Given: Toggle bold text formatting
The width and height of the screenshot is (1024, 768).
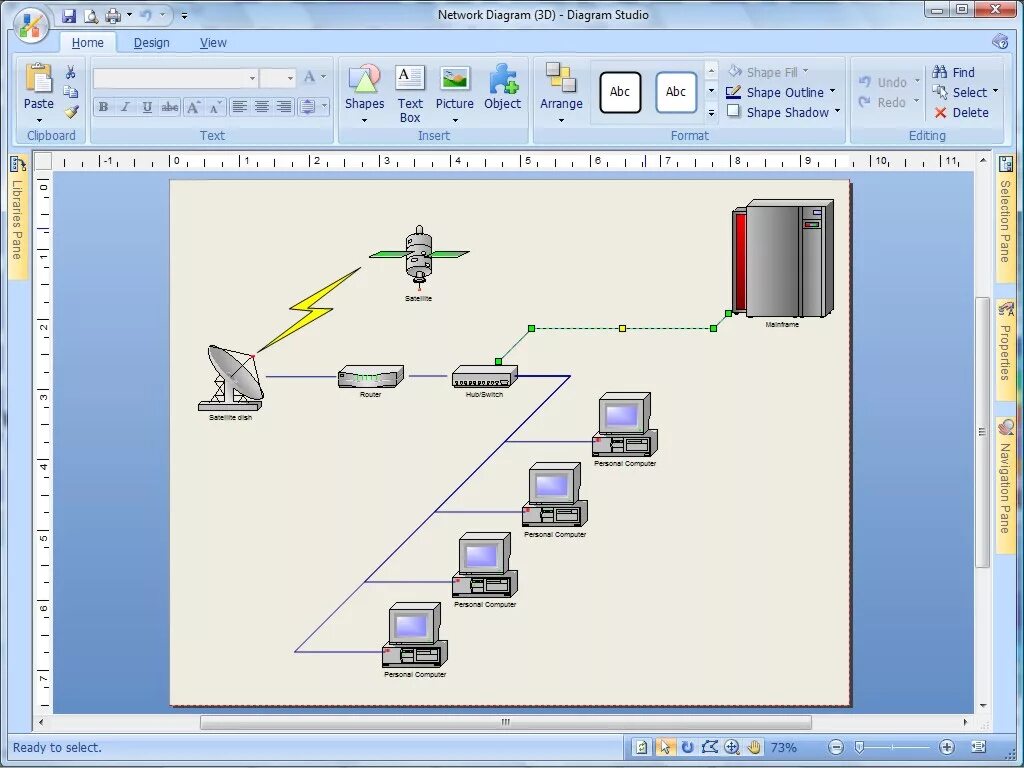Looking at the screenshot, I should (103, 106).
